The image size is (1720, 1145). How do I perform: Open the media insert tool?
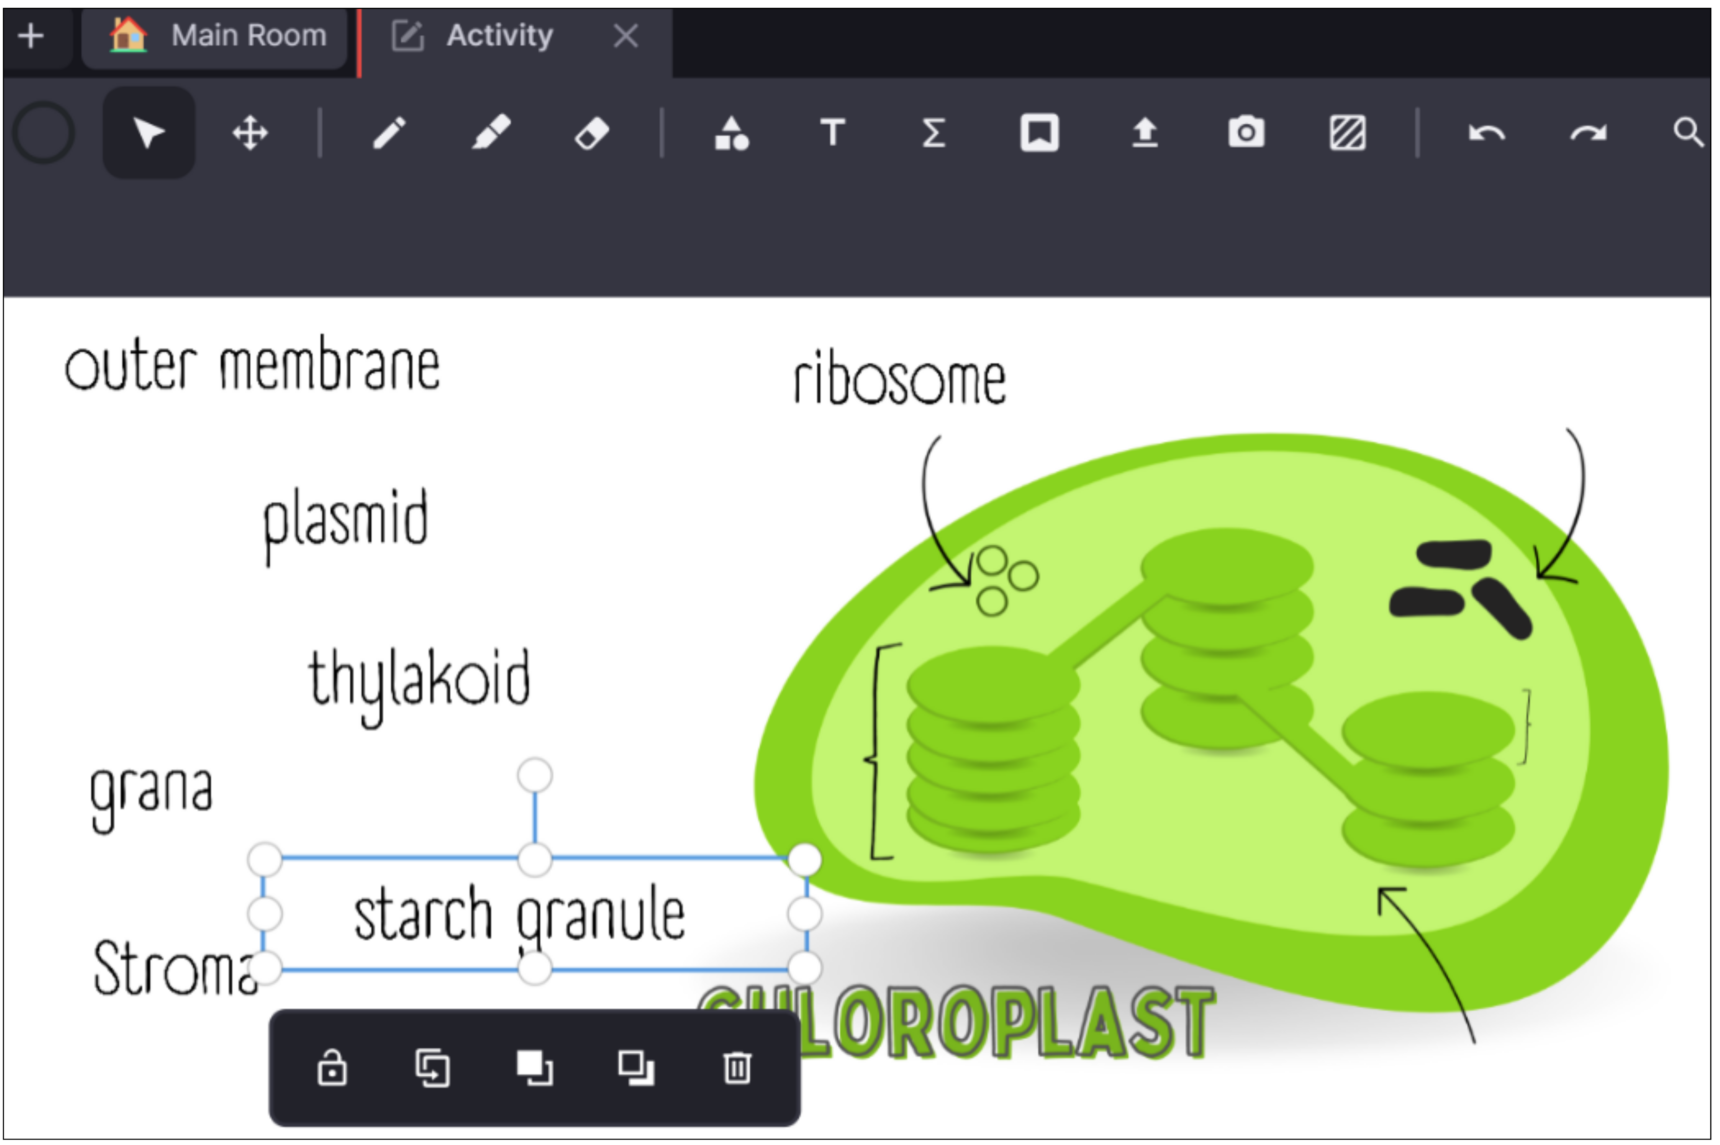[x=1038, y=131]
